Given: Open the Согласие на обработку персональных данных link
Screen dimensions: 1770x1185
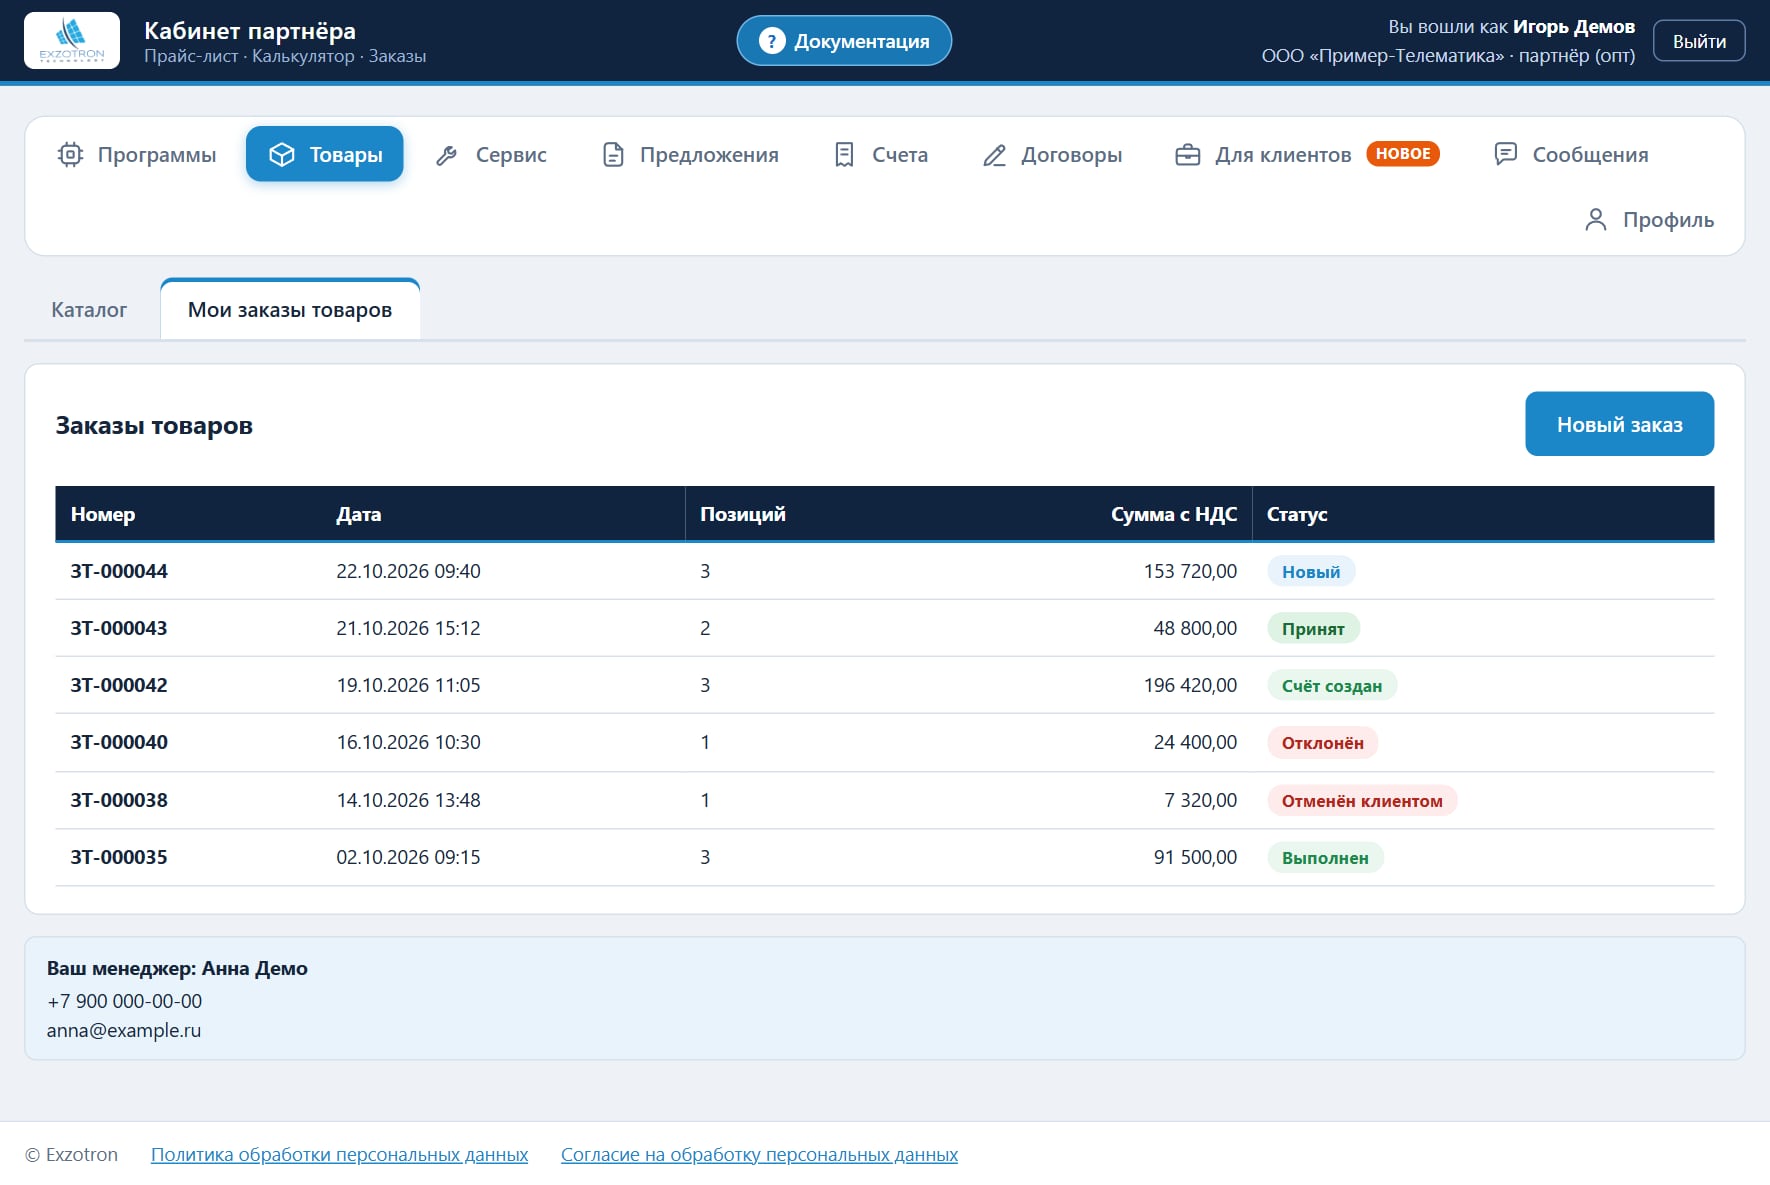Looking at the screenshot, I should [759, 1154].
